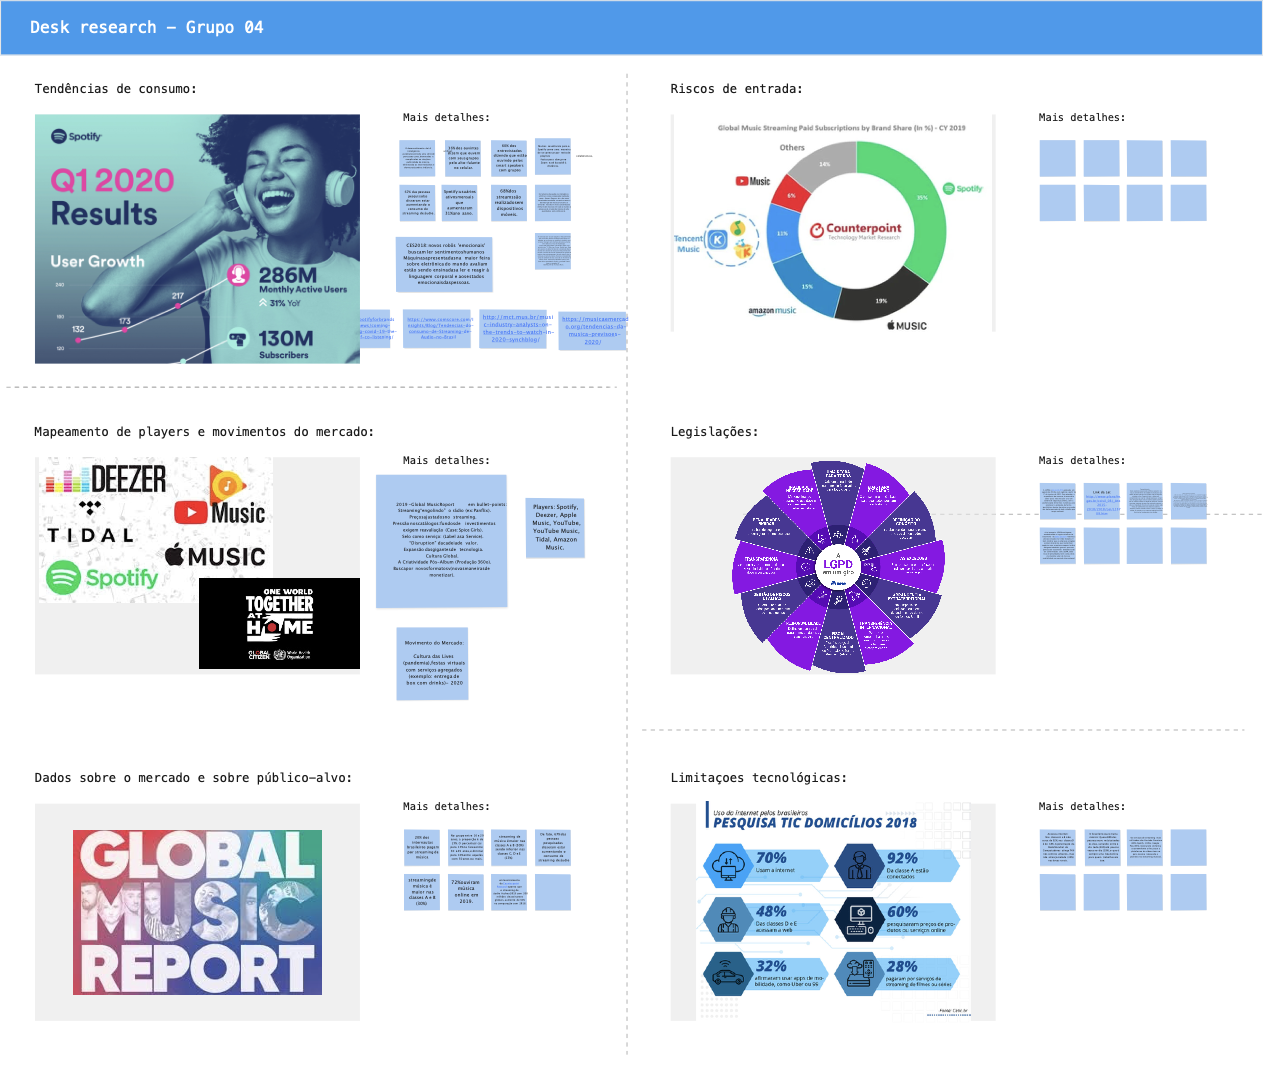Open the musicaemercado.org tendencias link

(593, 331)
